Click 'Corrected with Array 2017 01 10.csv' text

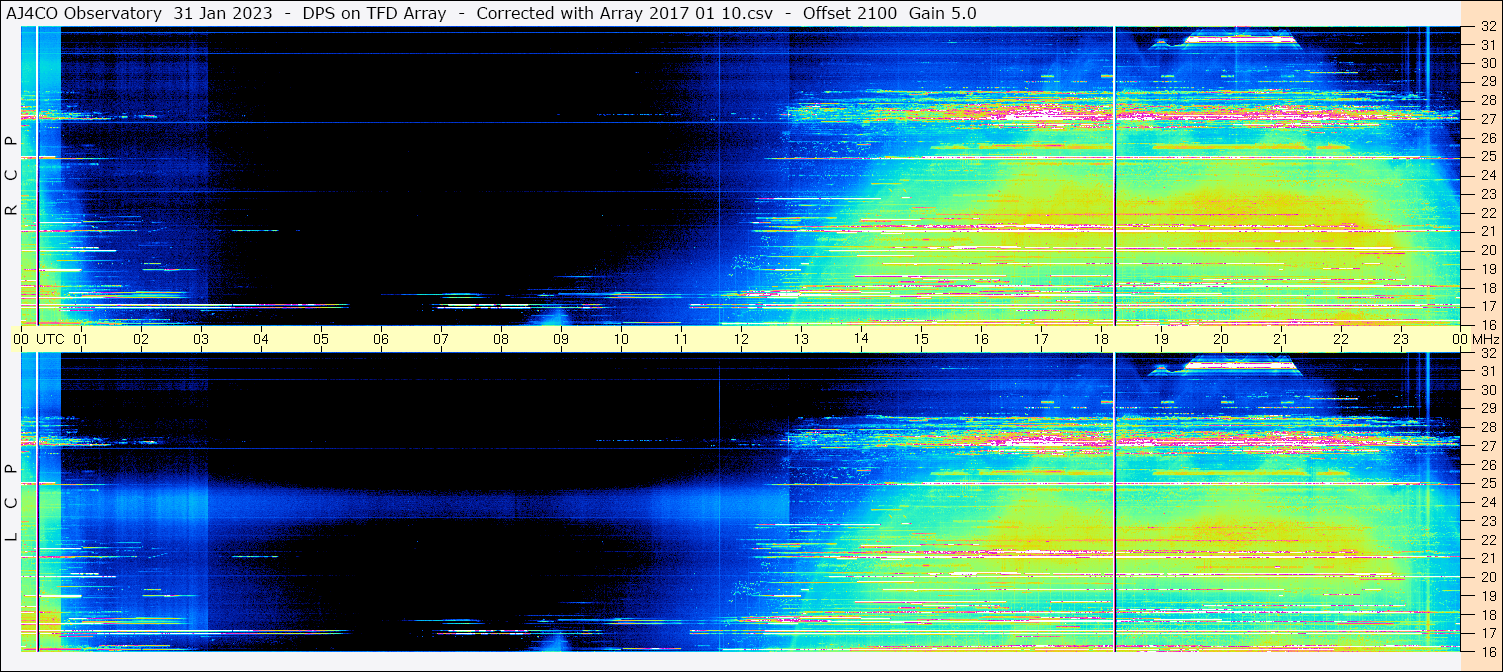click(626, 13)
